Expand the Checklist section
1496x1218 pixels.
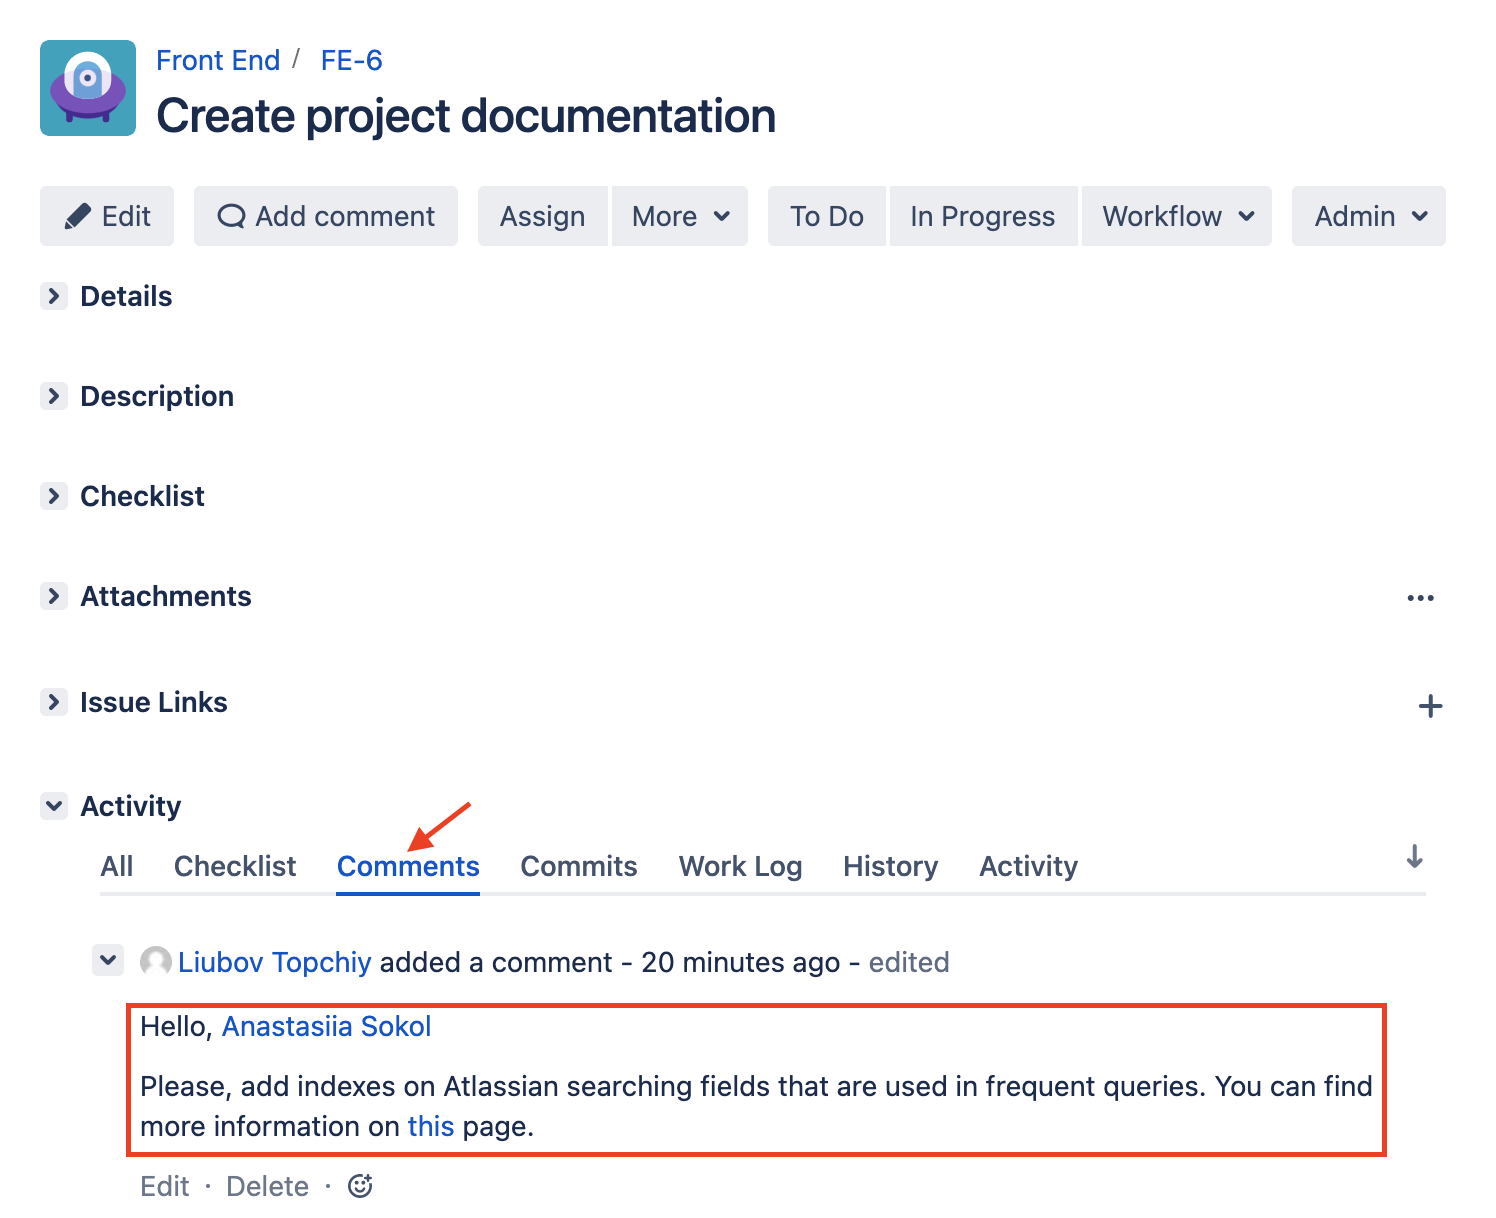click(x=54, y=496)
